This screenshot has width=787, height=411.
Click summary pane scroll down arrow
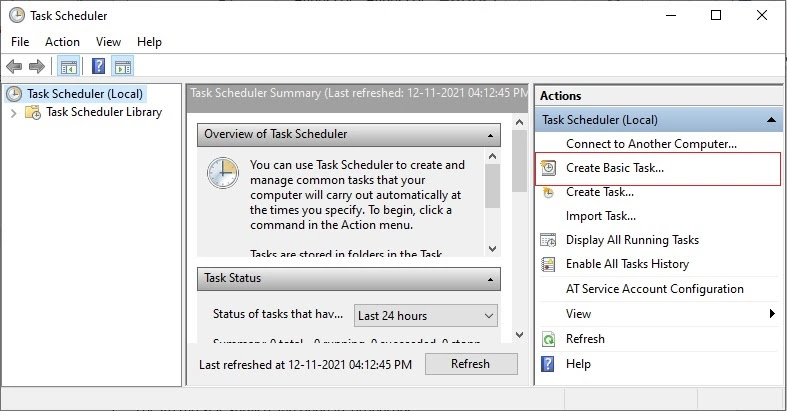coord(519,335)
